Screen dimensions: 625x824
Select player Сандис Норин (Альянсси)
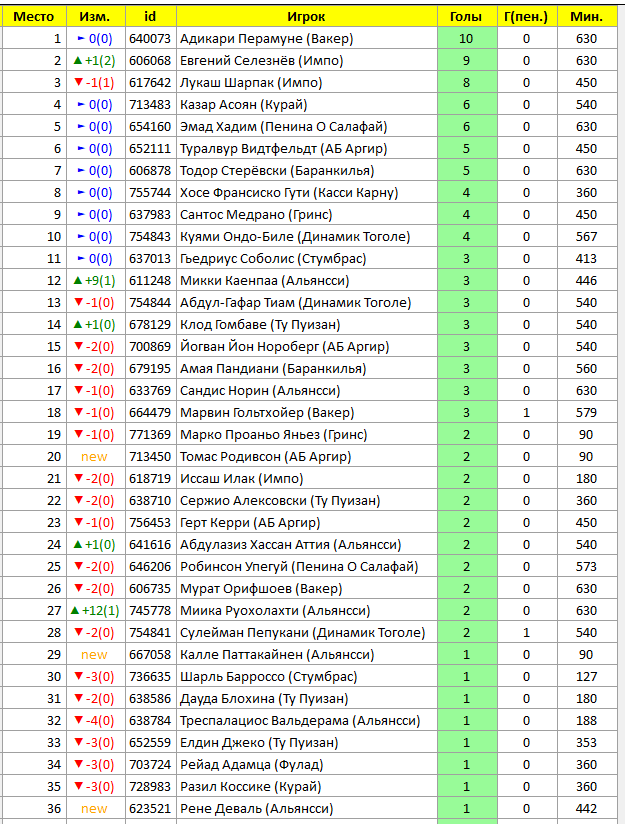(x=260, y=391)
